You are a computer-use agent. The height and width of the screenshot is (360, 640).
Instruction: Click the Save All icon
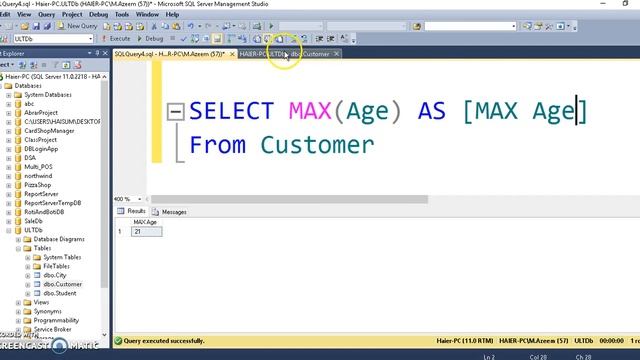(47, 27)
